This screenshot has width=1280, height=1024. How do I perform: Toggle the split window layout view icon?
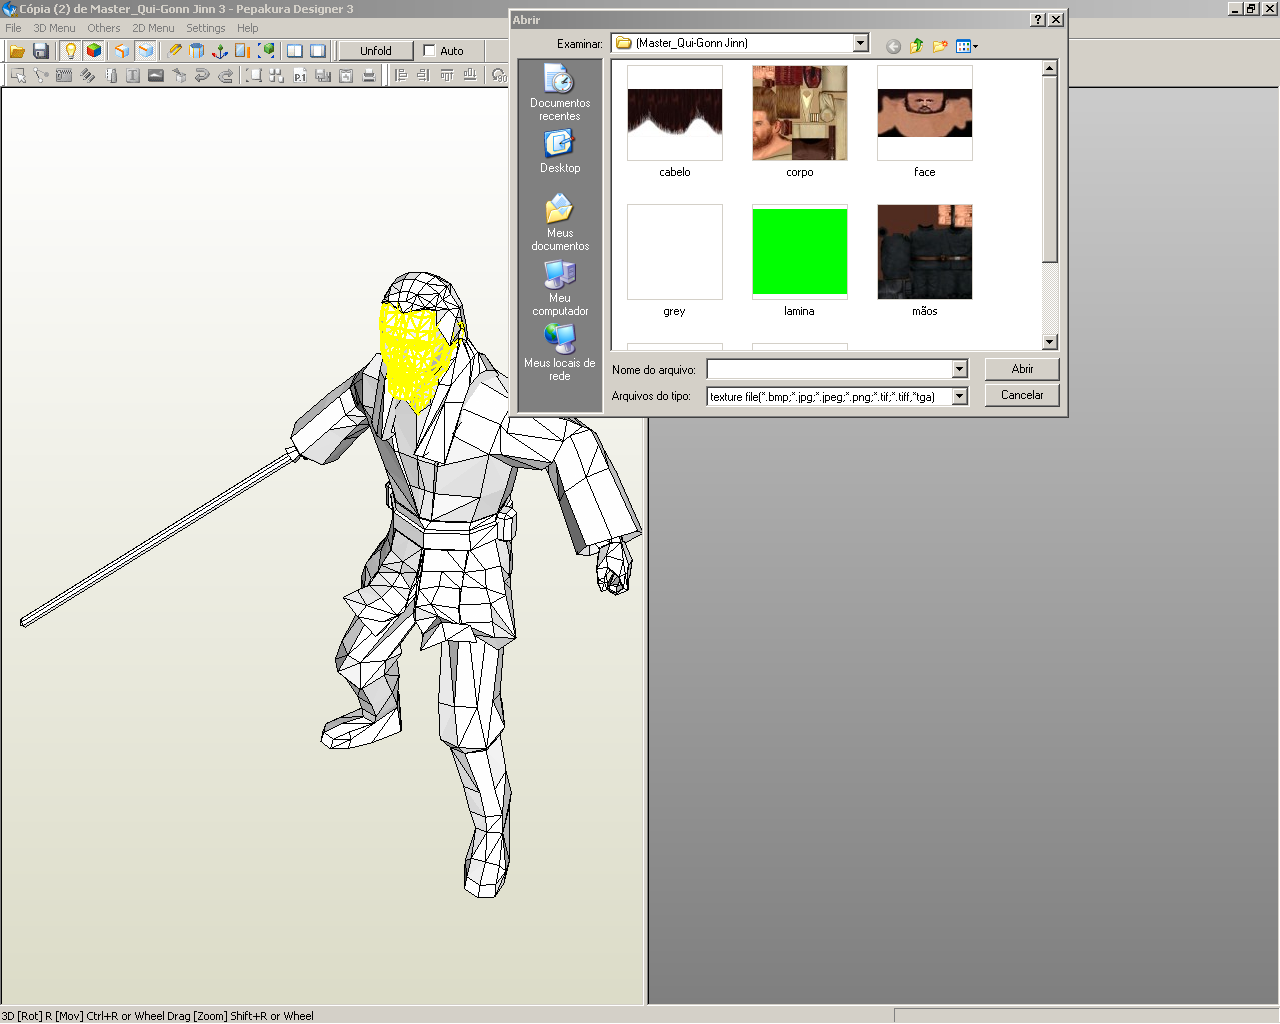coord(294,51)
